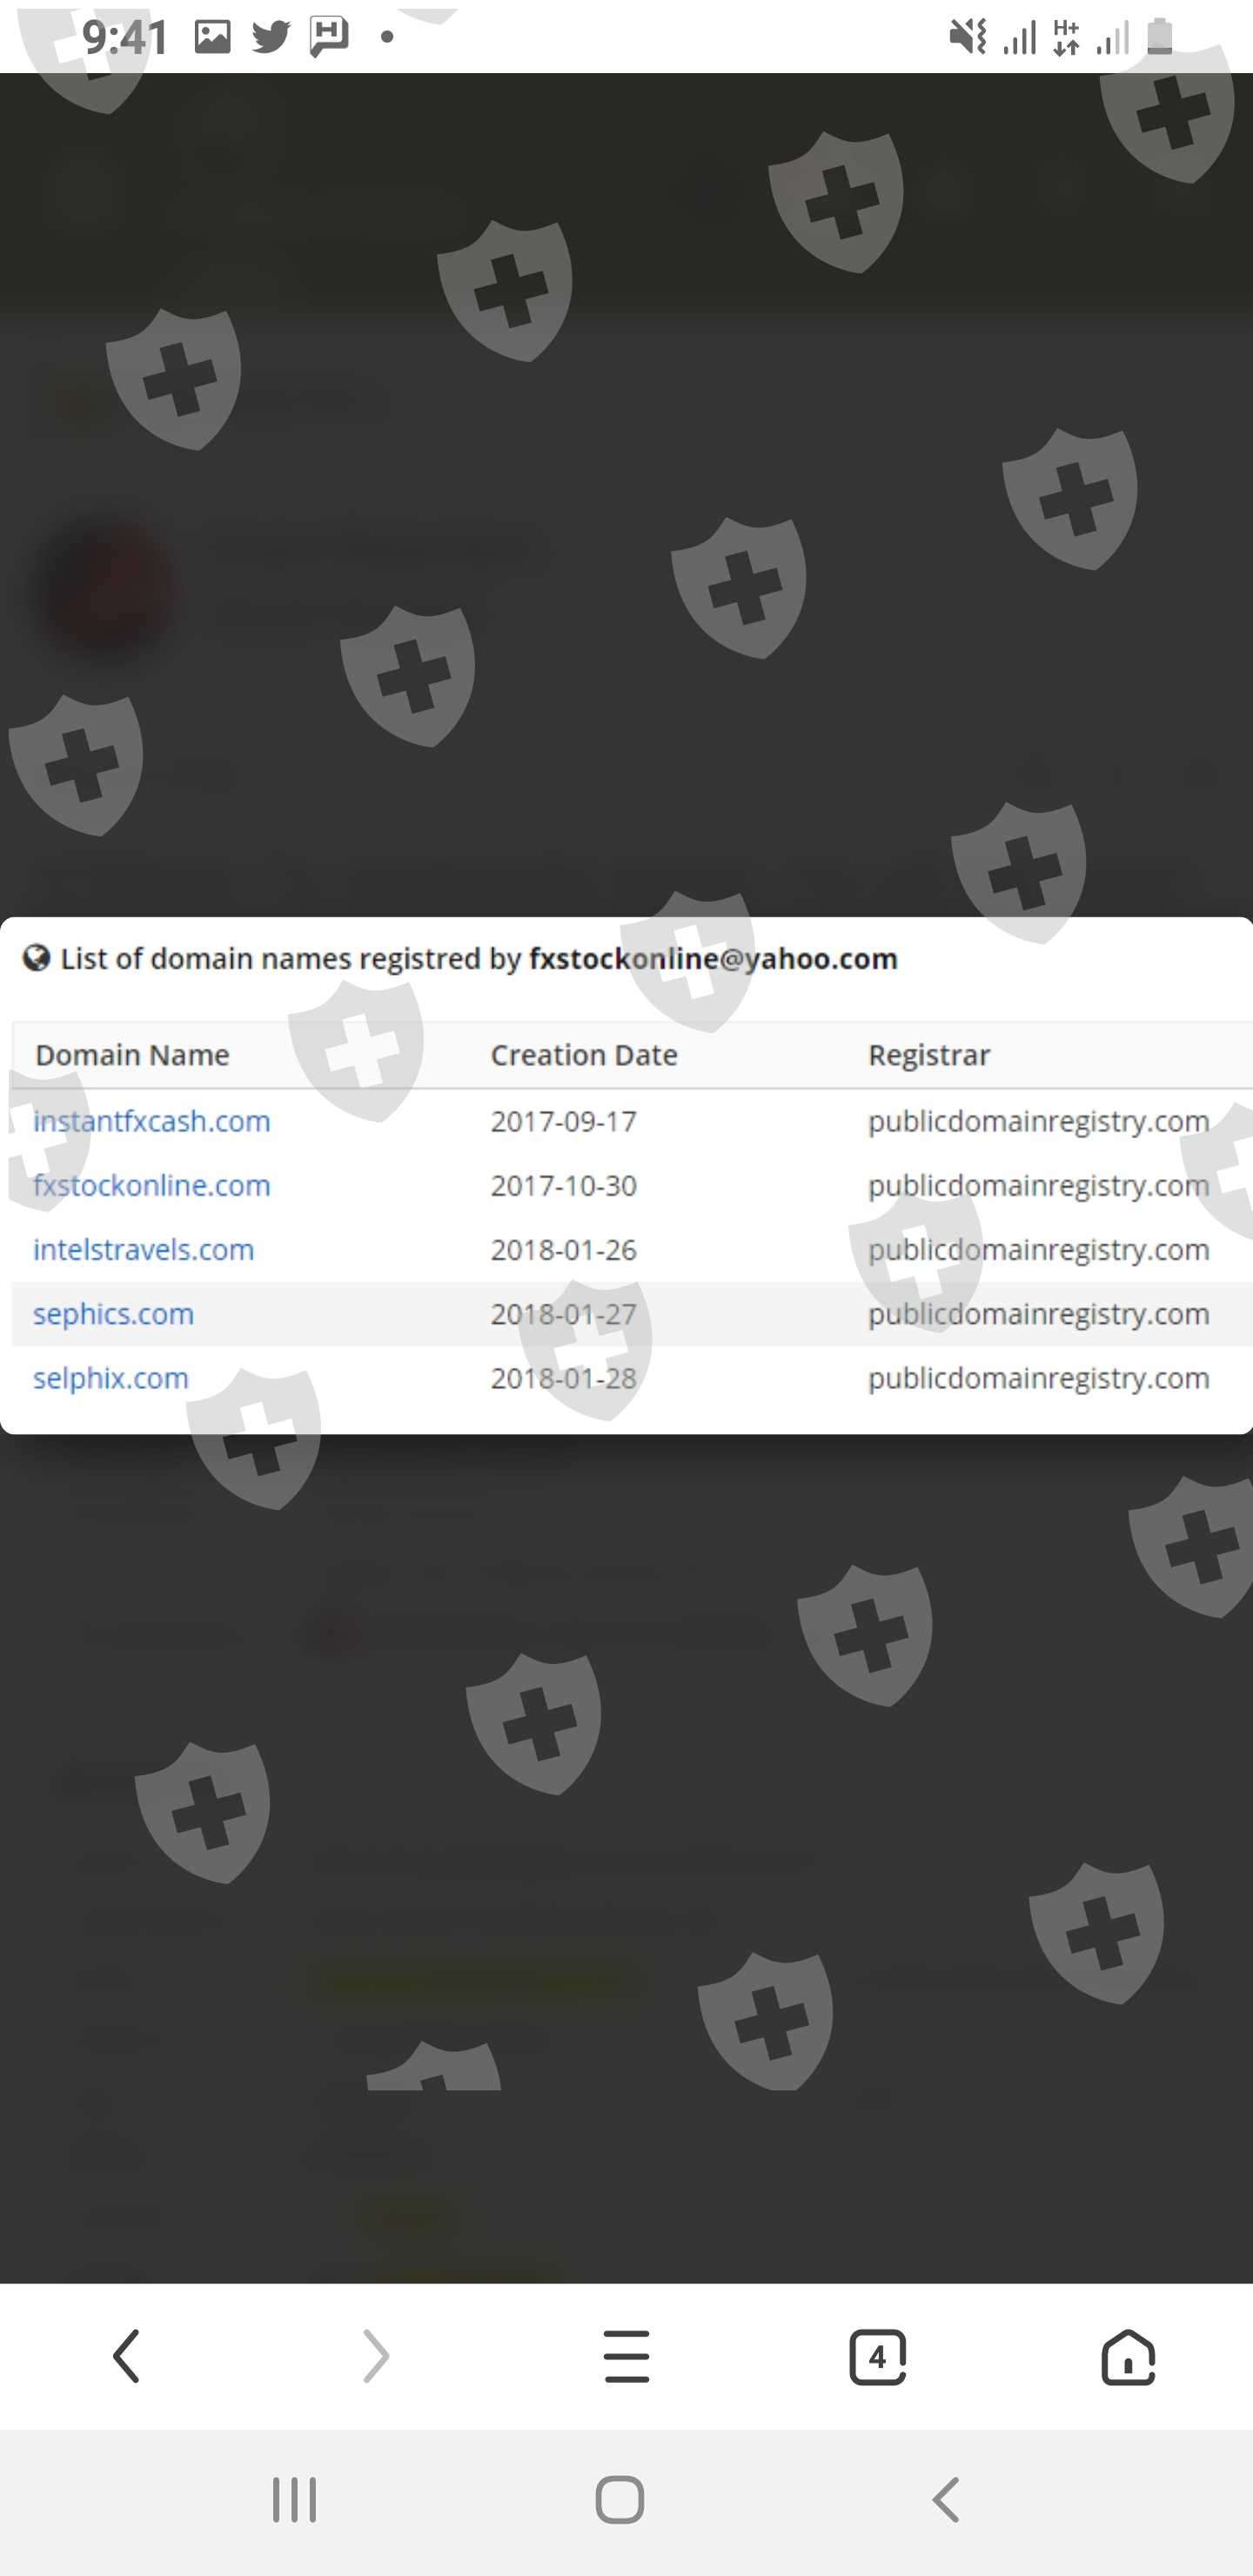Screen dimensions: 1253x2576
Task: Tap the Domain Name column header
Action: pos(133,1055)
